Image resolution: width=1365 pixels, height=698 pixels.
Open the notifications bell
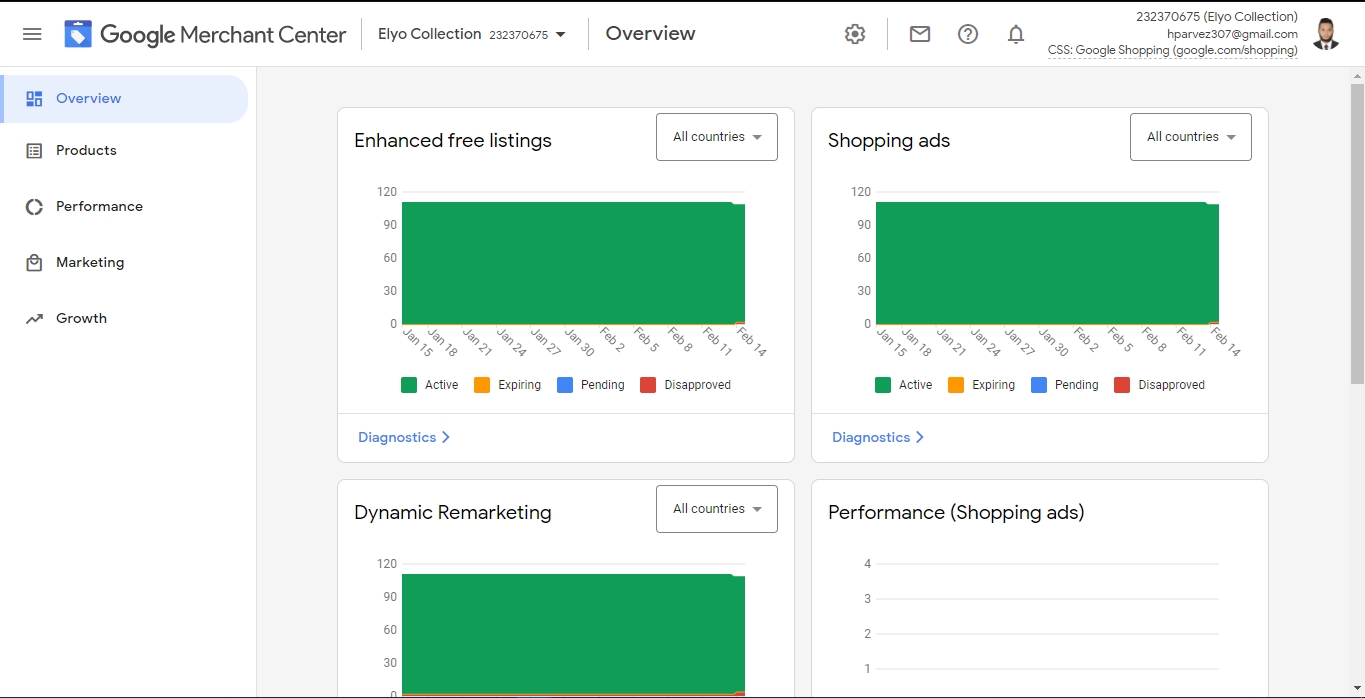pyautogui.click(x=1016, y=34)
